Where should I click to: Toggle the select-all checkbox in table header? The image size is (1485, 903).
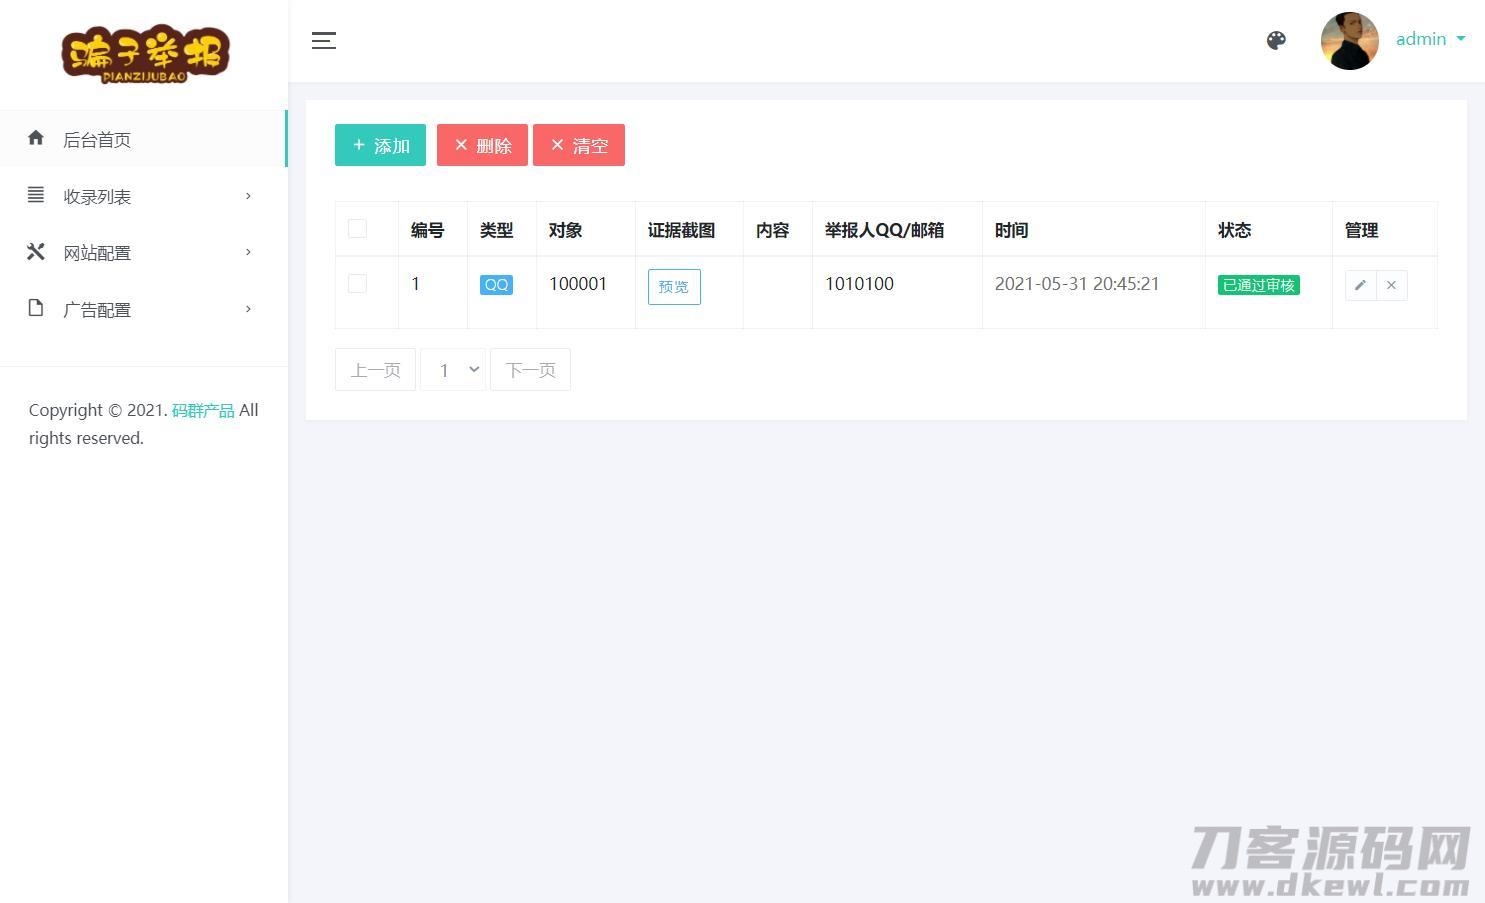click(x=357, y=229)
